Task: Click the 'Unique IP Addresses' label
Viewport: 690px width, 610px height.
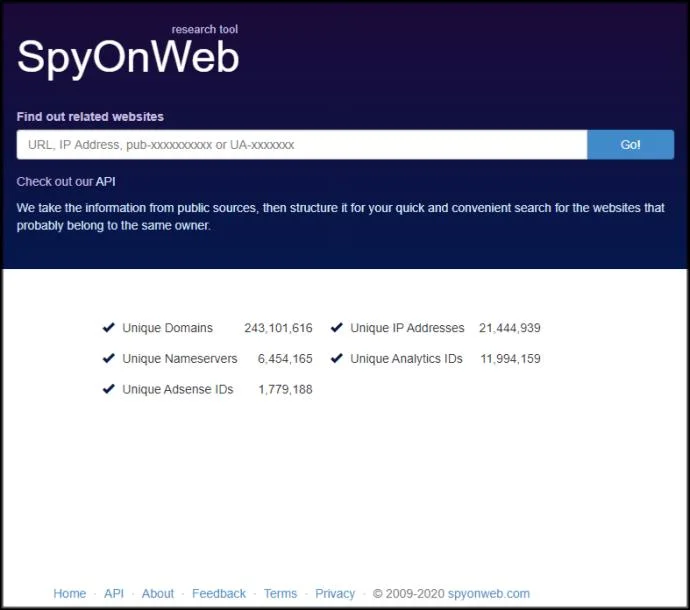Action: [407, 328]
